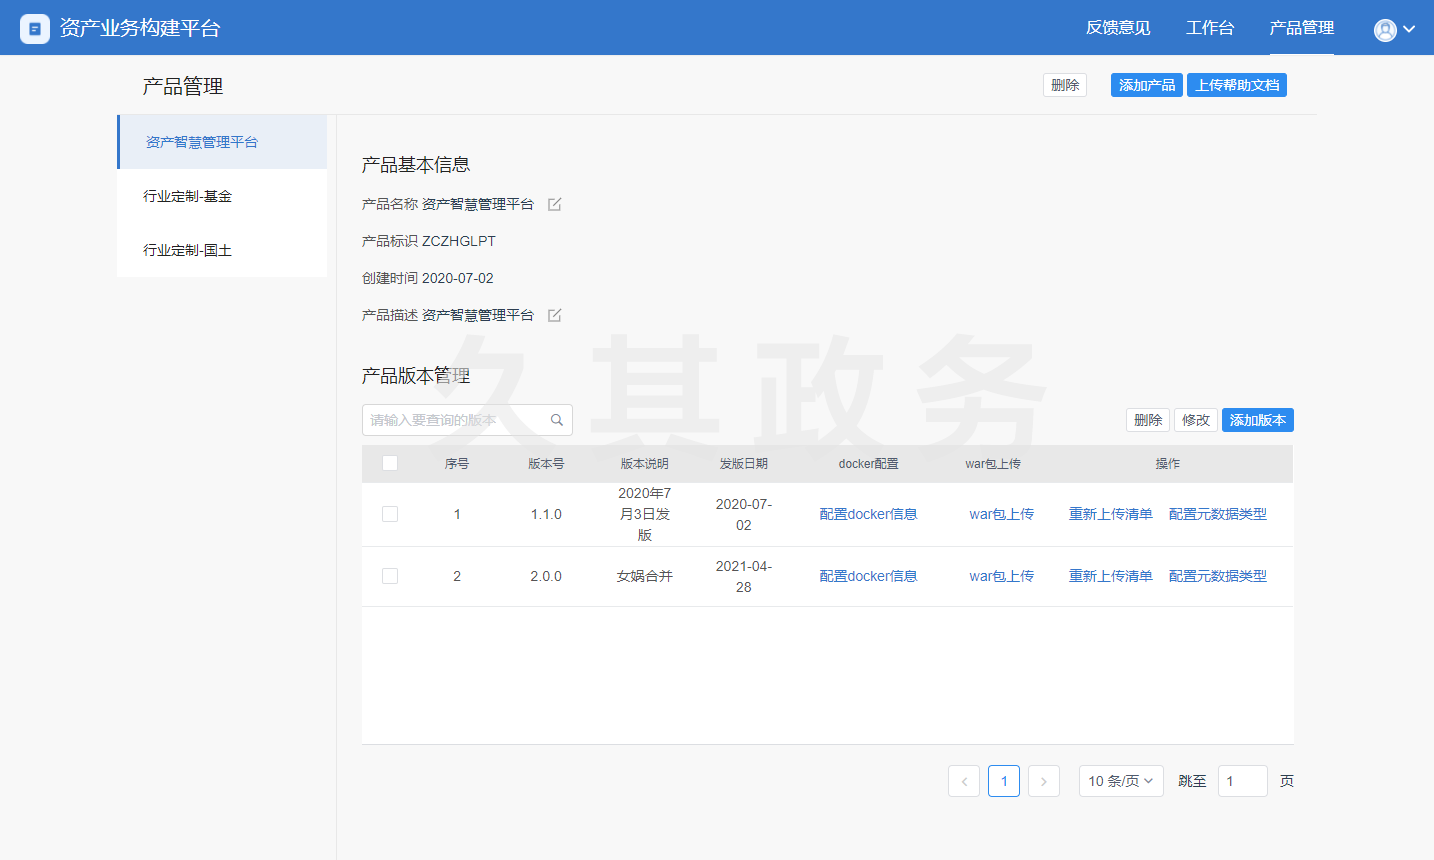
Task: Expand the 10 条/页 page size dropdown
Action: (1120, 781)
